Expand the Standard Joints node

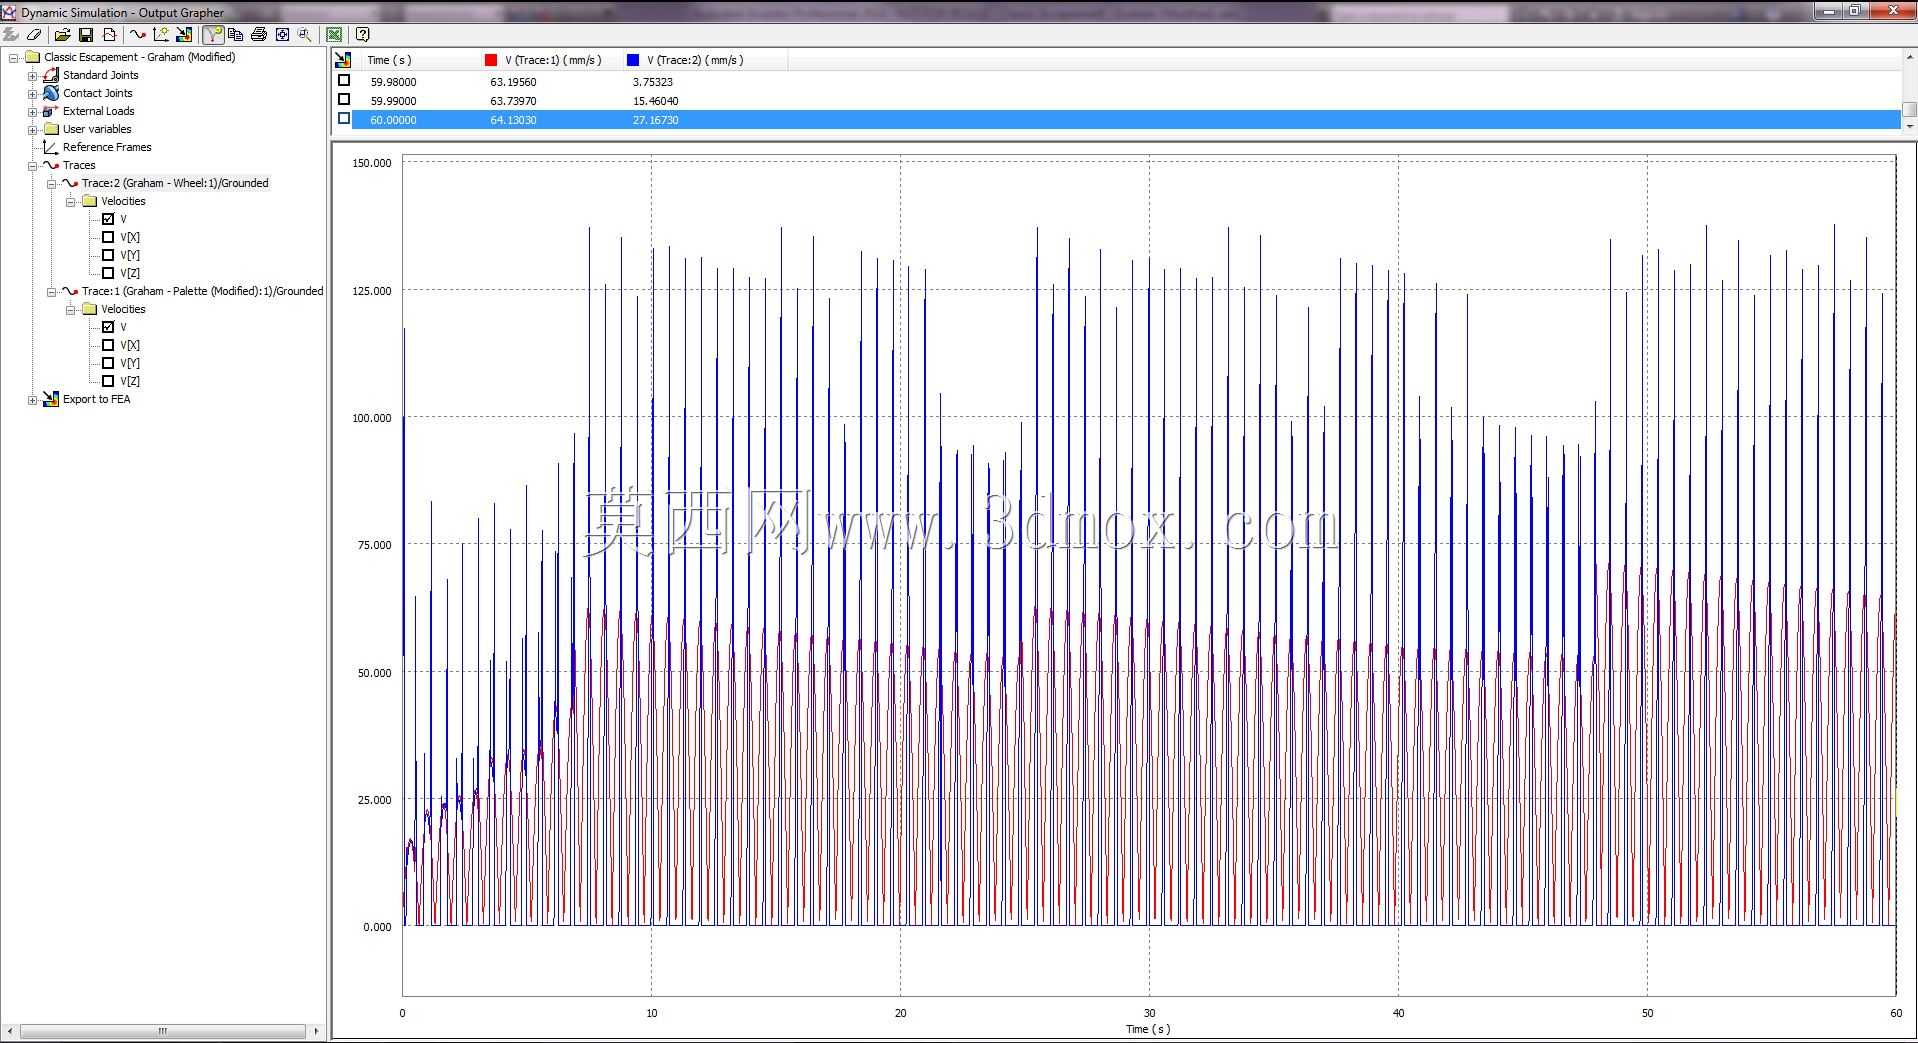pos(32,75)
